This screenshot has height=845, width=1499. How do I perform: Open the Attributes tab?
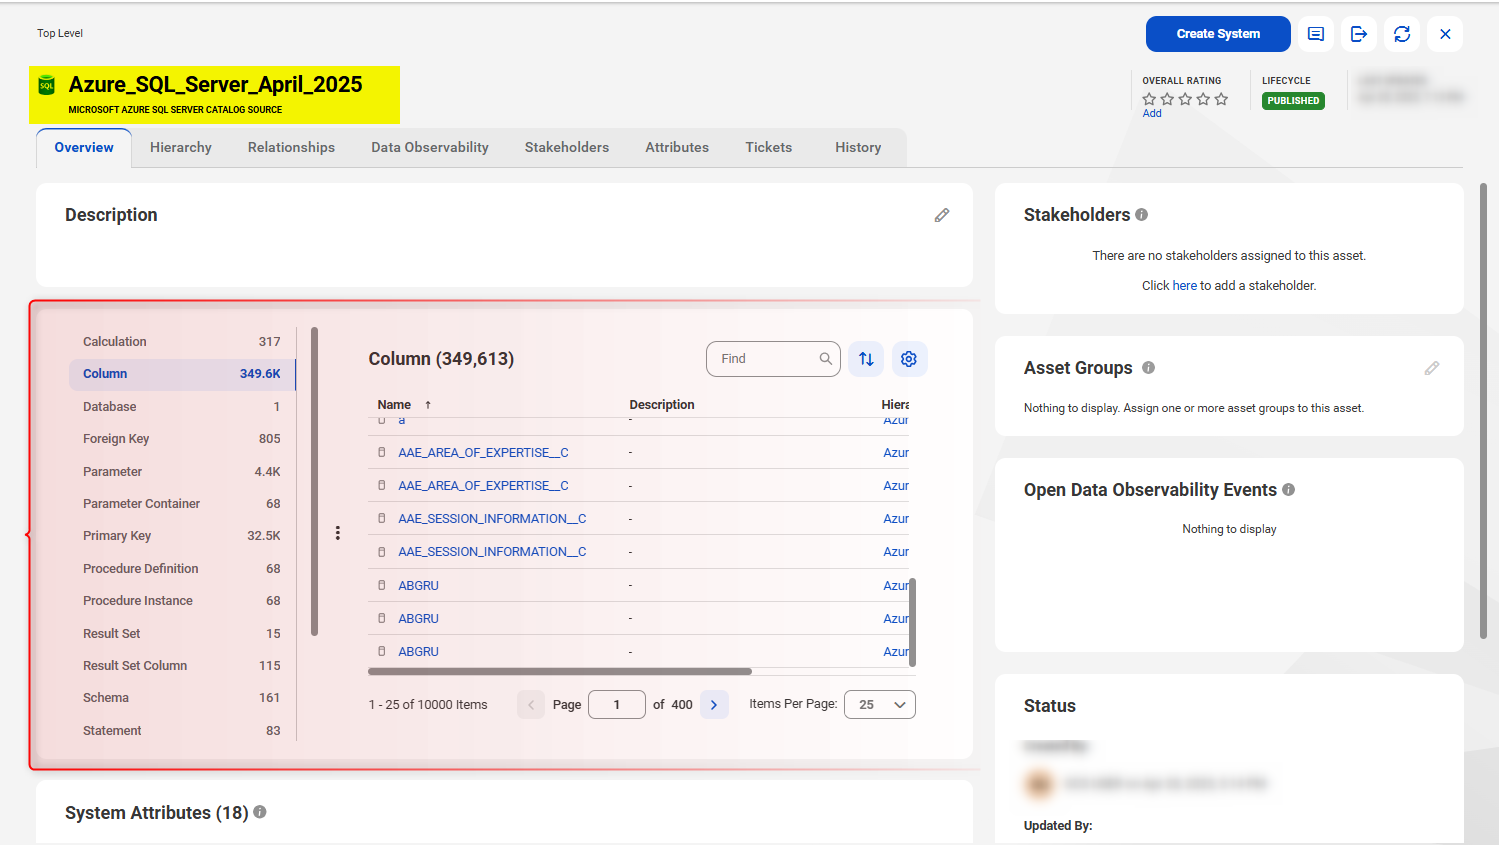(677, 147)
